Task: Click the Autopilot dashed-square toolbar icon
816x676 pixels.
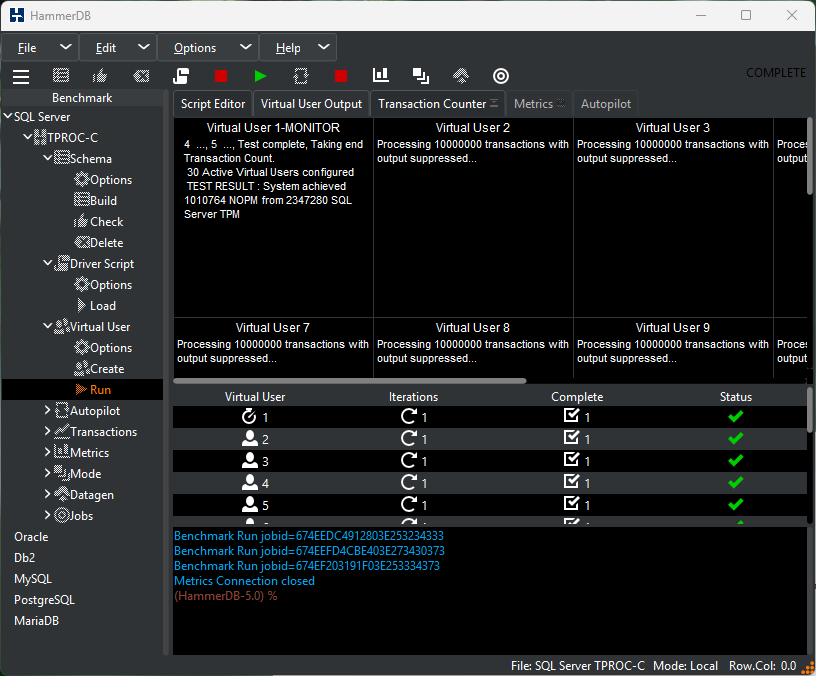Action: [x=301, y=76]
